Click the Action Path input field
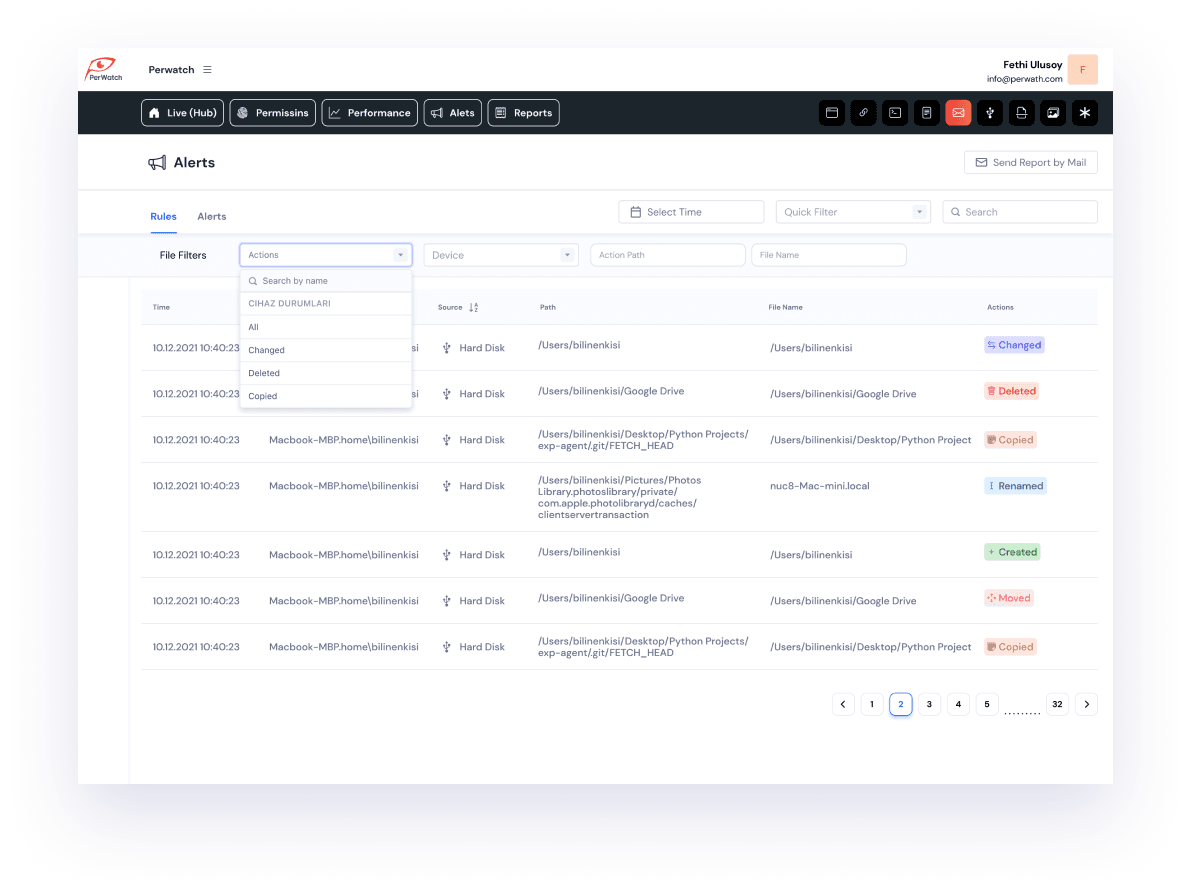Screen dimensions: 1177x893 (667, 255)
